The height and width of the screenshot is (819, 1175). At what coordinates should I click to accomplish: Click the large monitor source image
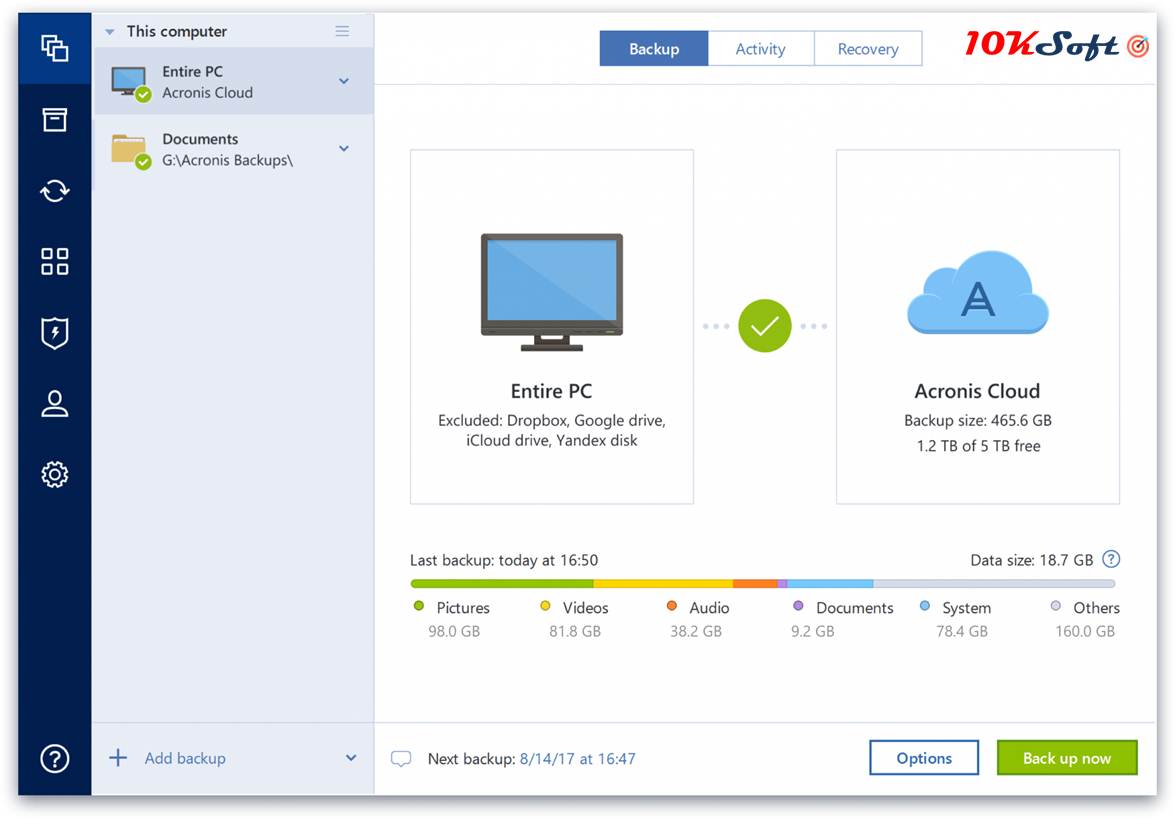552,292
